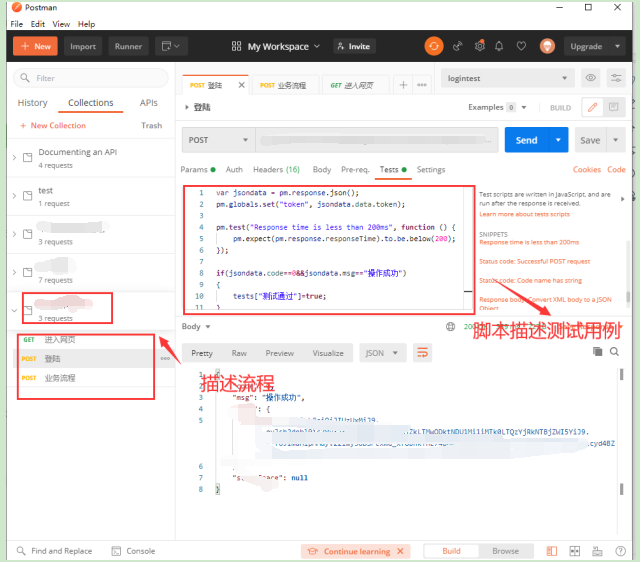Open the View menu

tap(61, 24)
